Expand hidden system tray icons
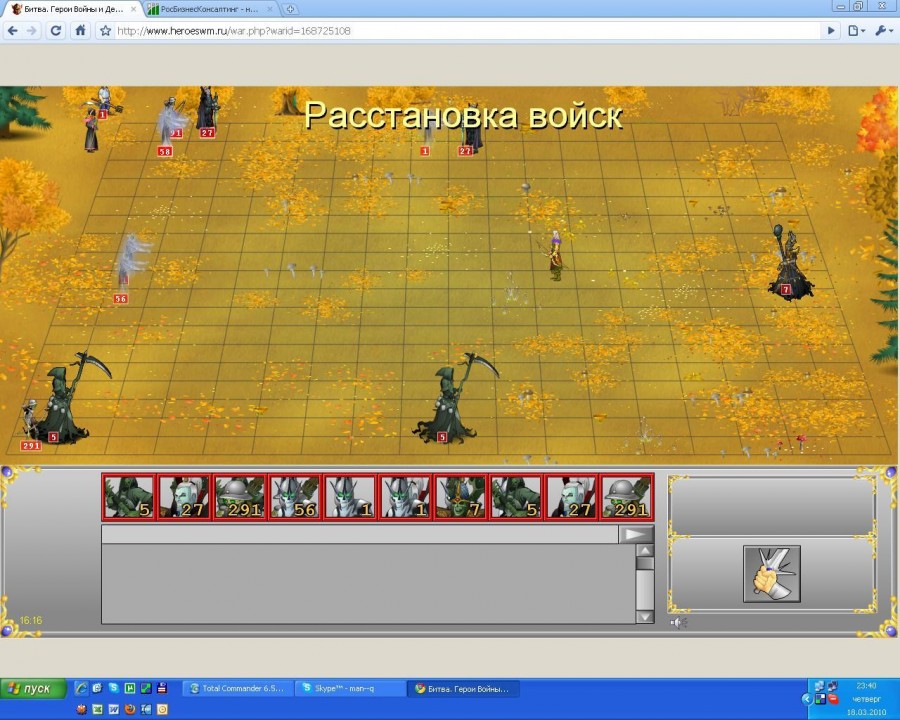 click(806, 699)
